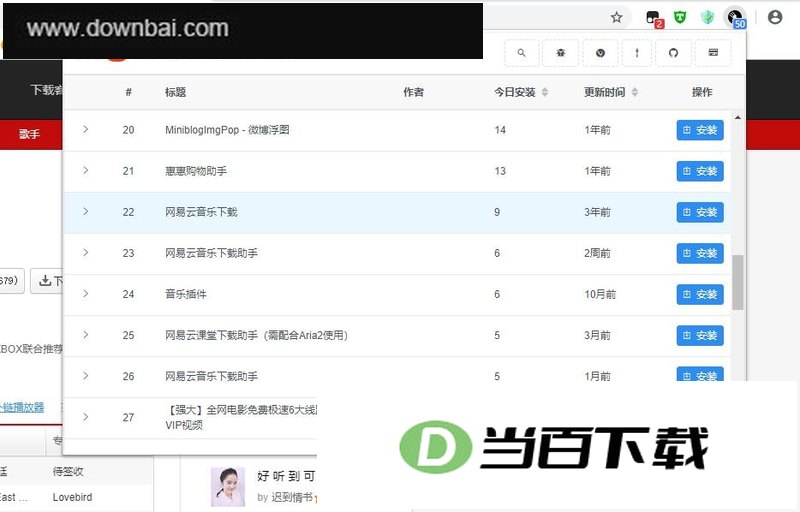Open the green T shield extension
Screen dimensions: 800x512
pos(680,17)
